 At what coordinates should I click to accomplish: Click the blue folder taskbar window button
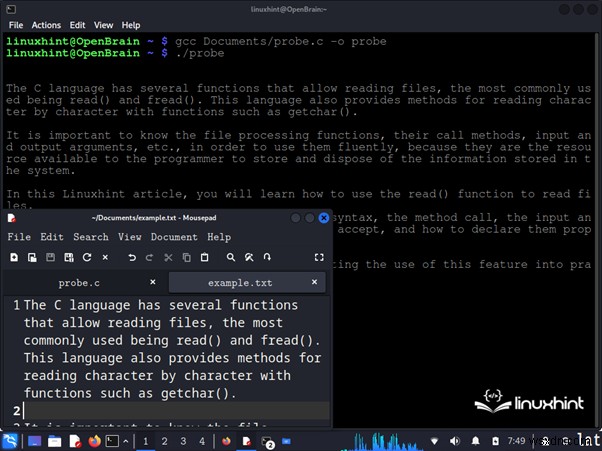click(x=286, y=441)
